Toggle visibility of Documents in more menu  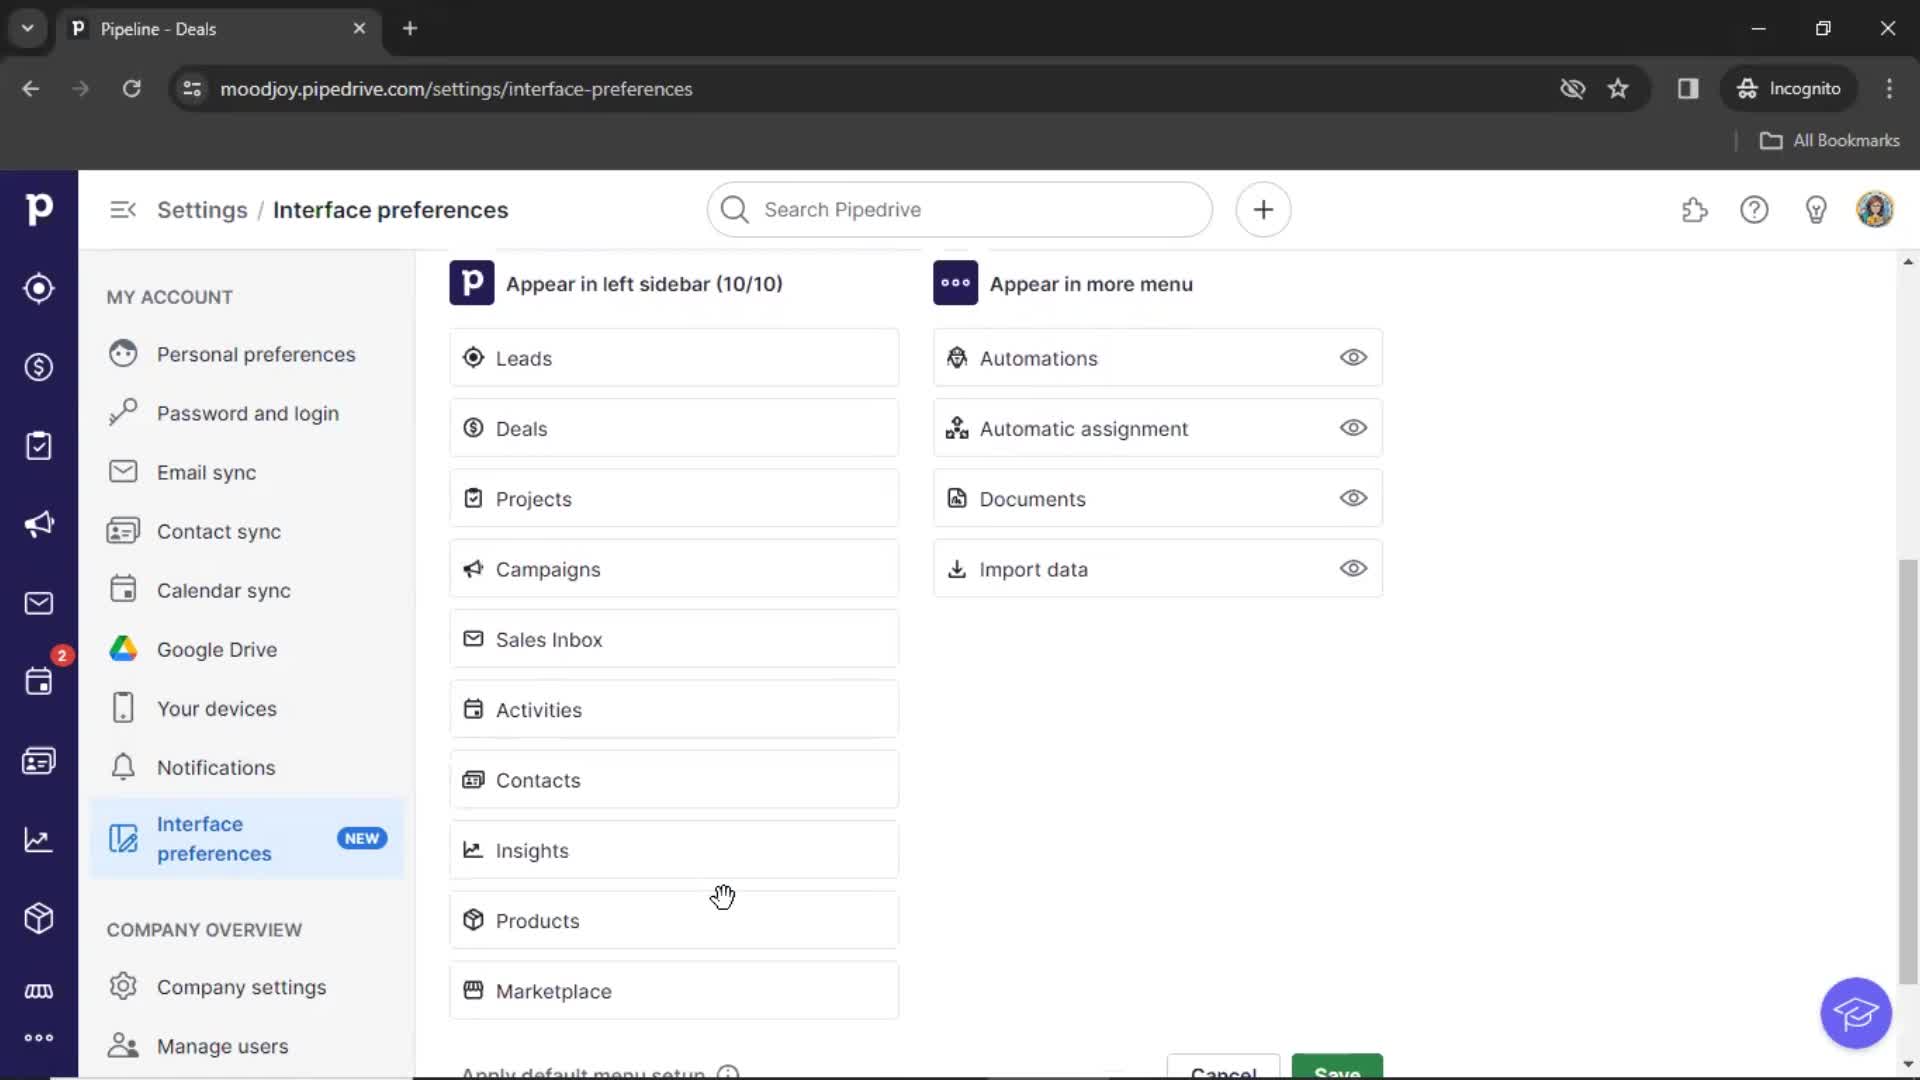click(1353, 498)
